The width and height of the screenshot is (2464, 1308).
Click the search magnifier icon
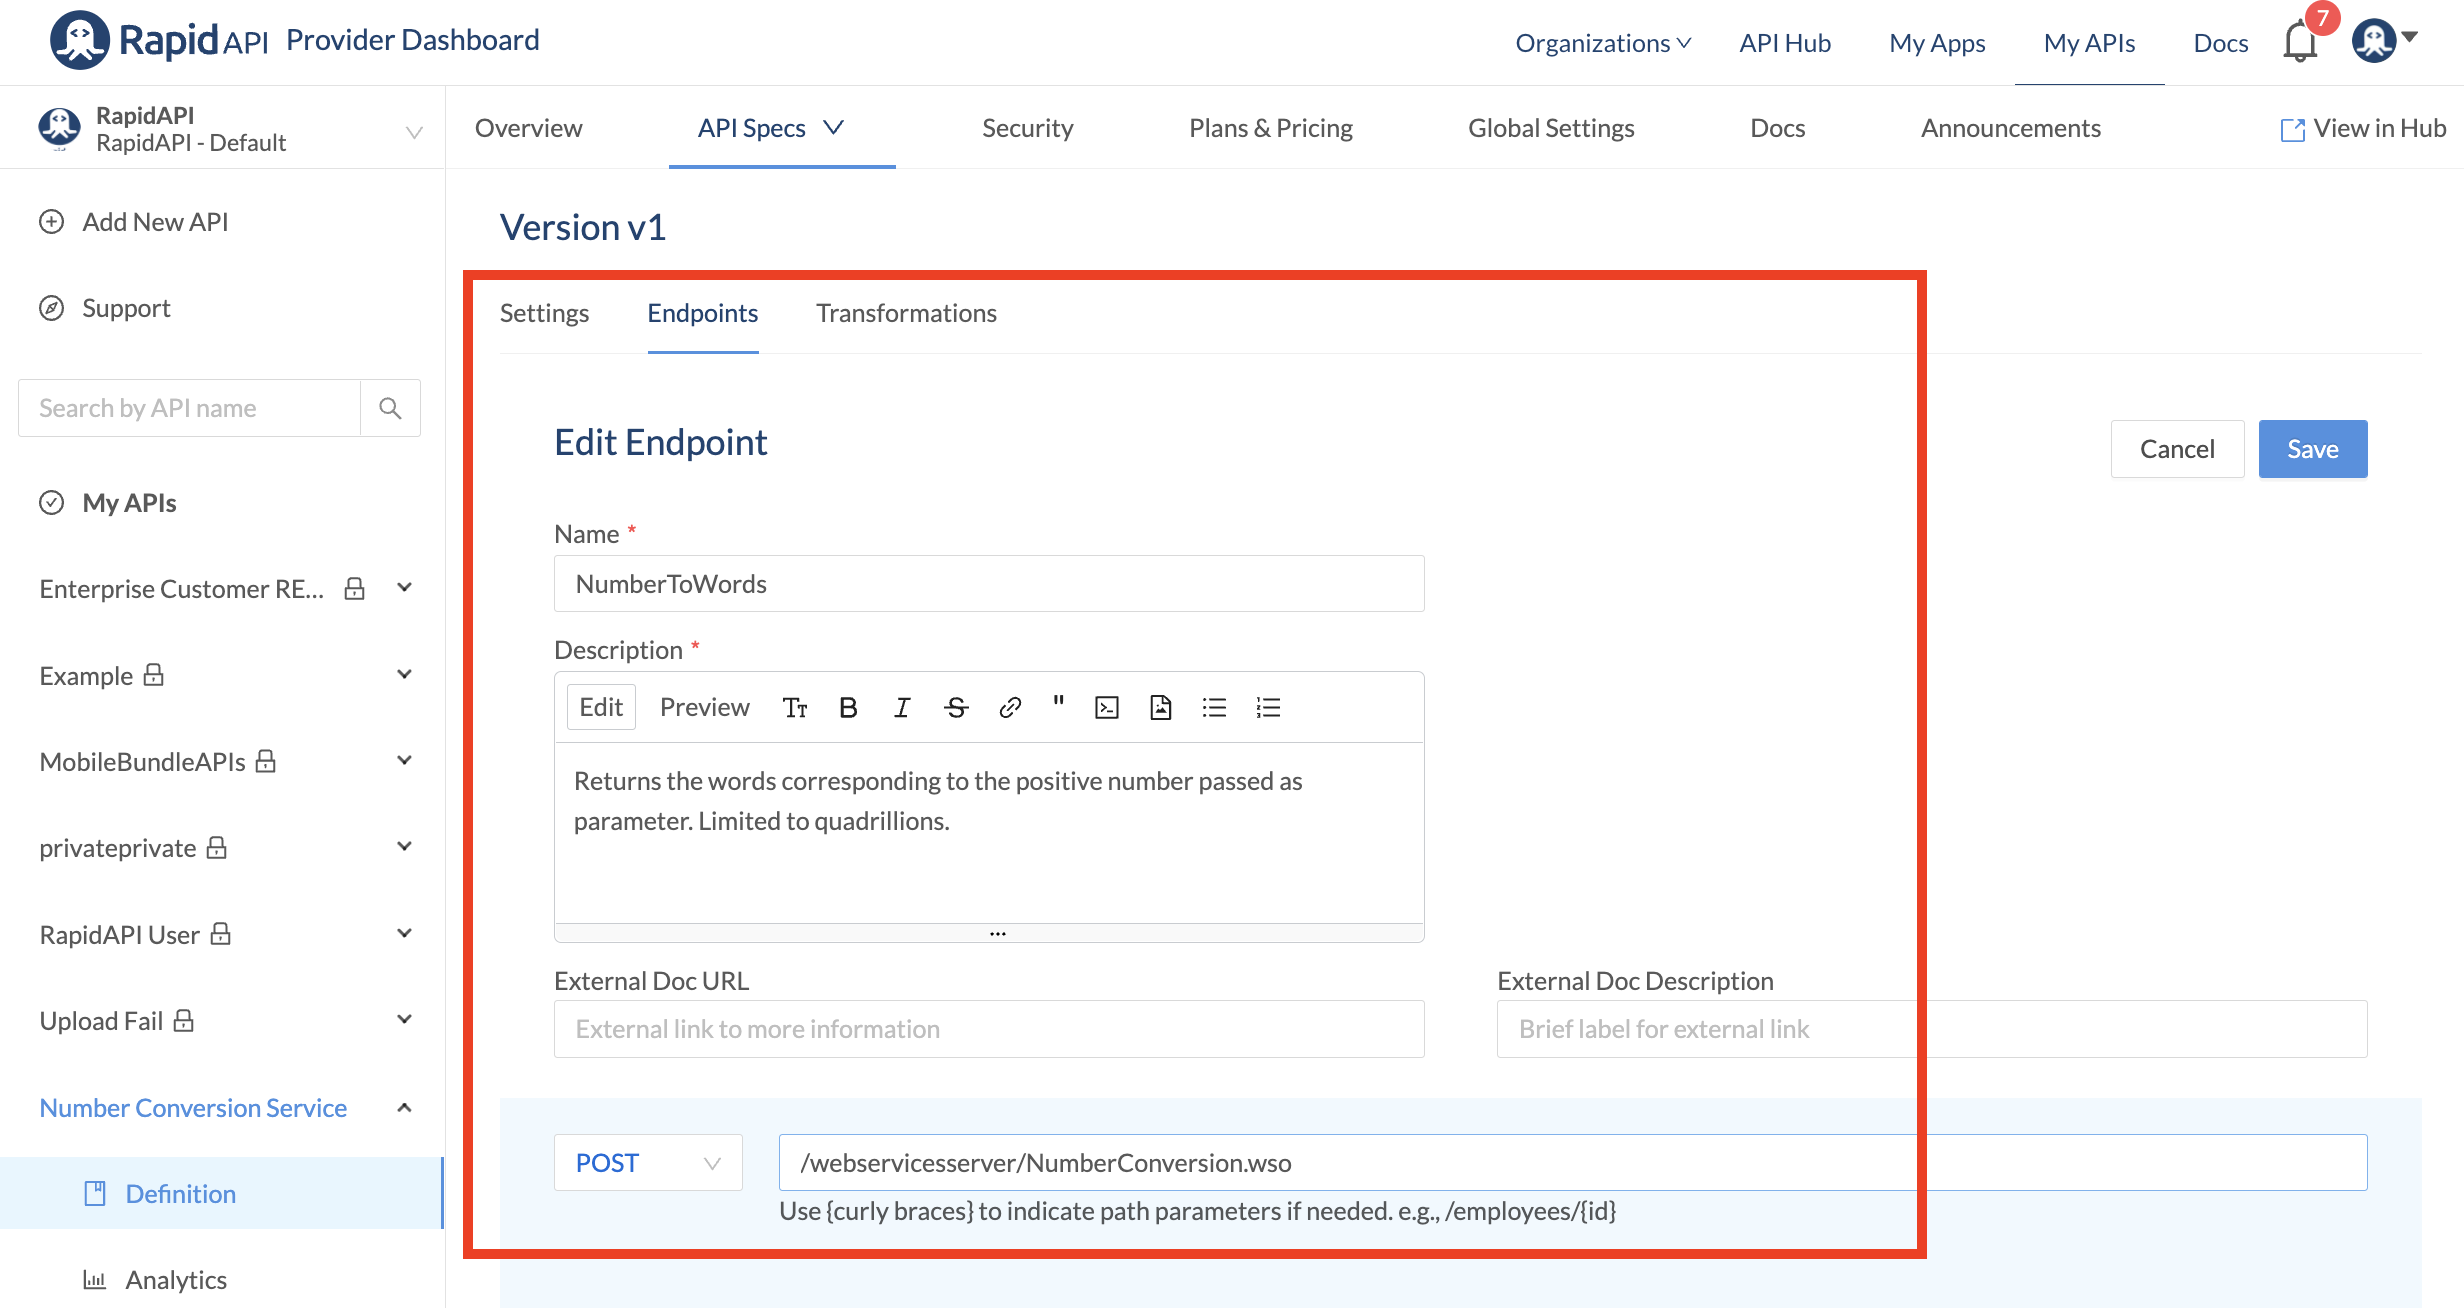coord(390,408)
